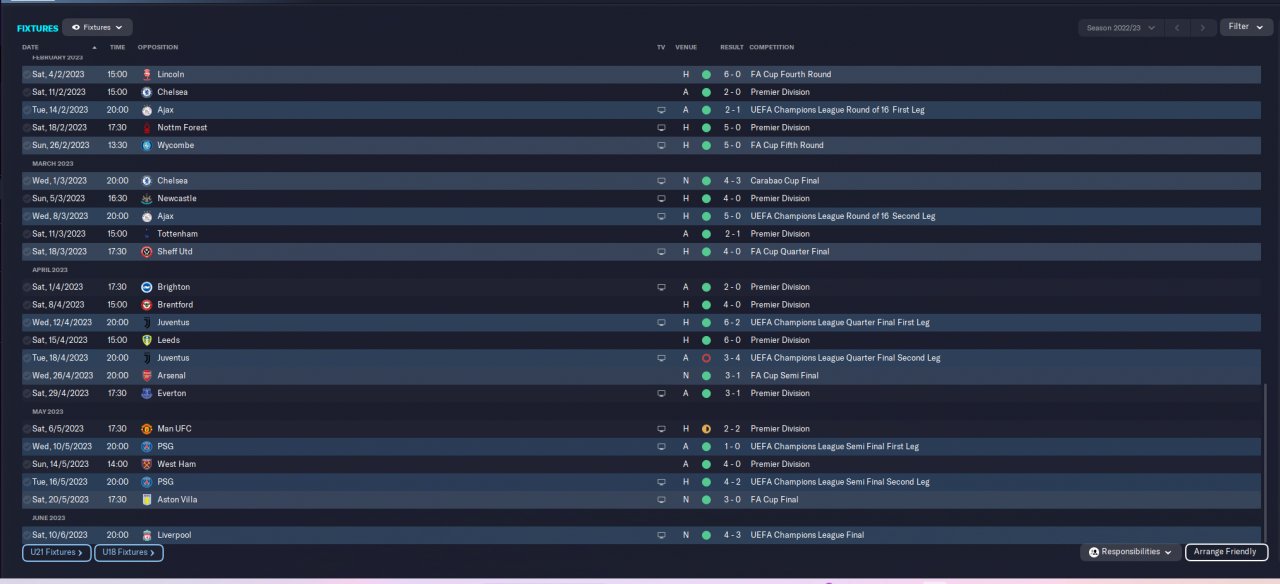Open the Season 2022/23 dropdown
Screen dimensions: 1280x584
click(x=1121, y=28)
